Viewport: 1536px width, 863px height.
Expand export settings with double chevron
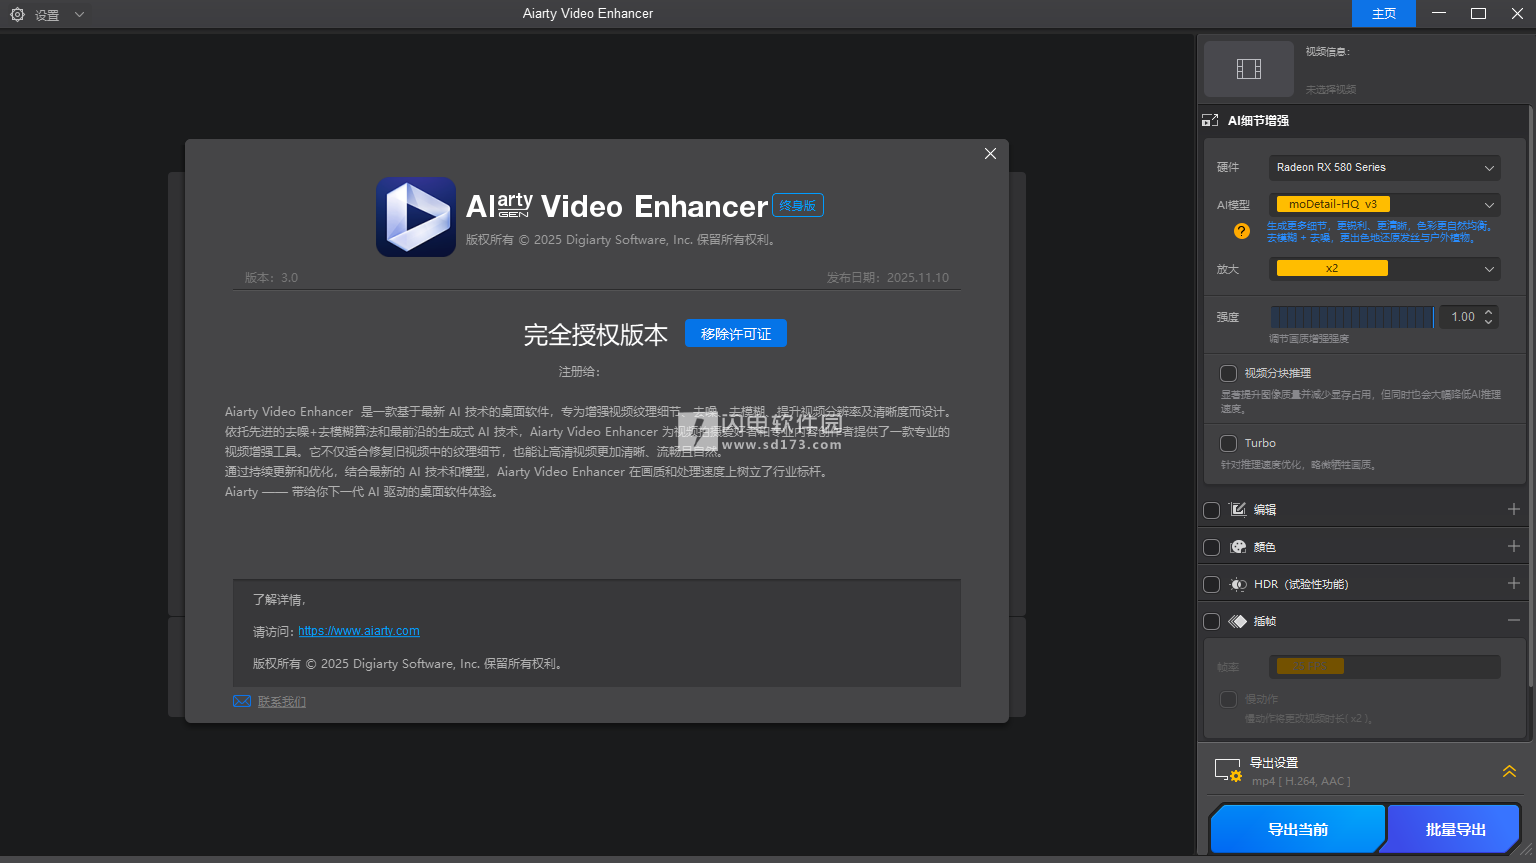[x=1509, y=771]
